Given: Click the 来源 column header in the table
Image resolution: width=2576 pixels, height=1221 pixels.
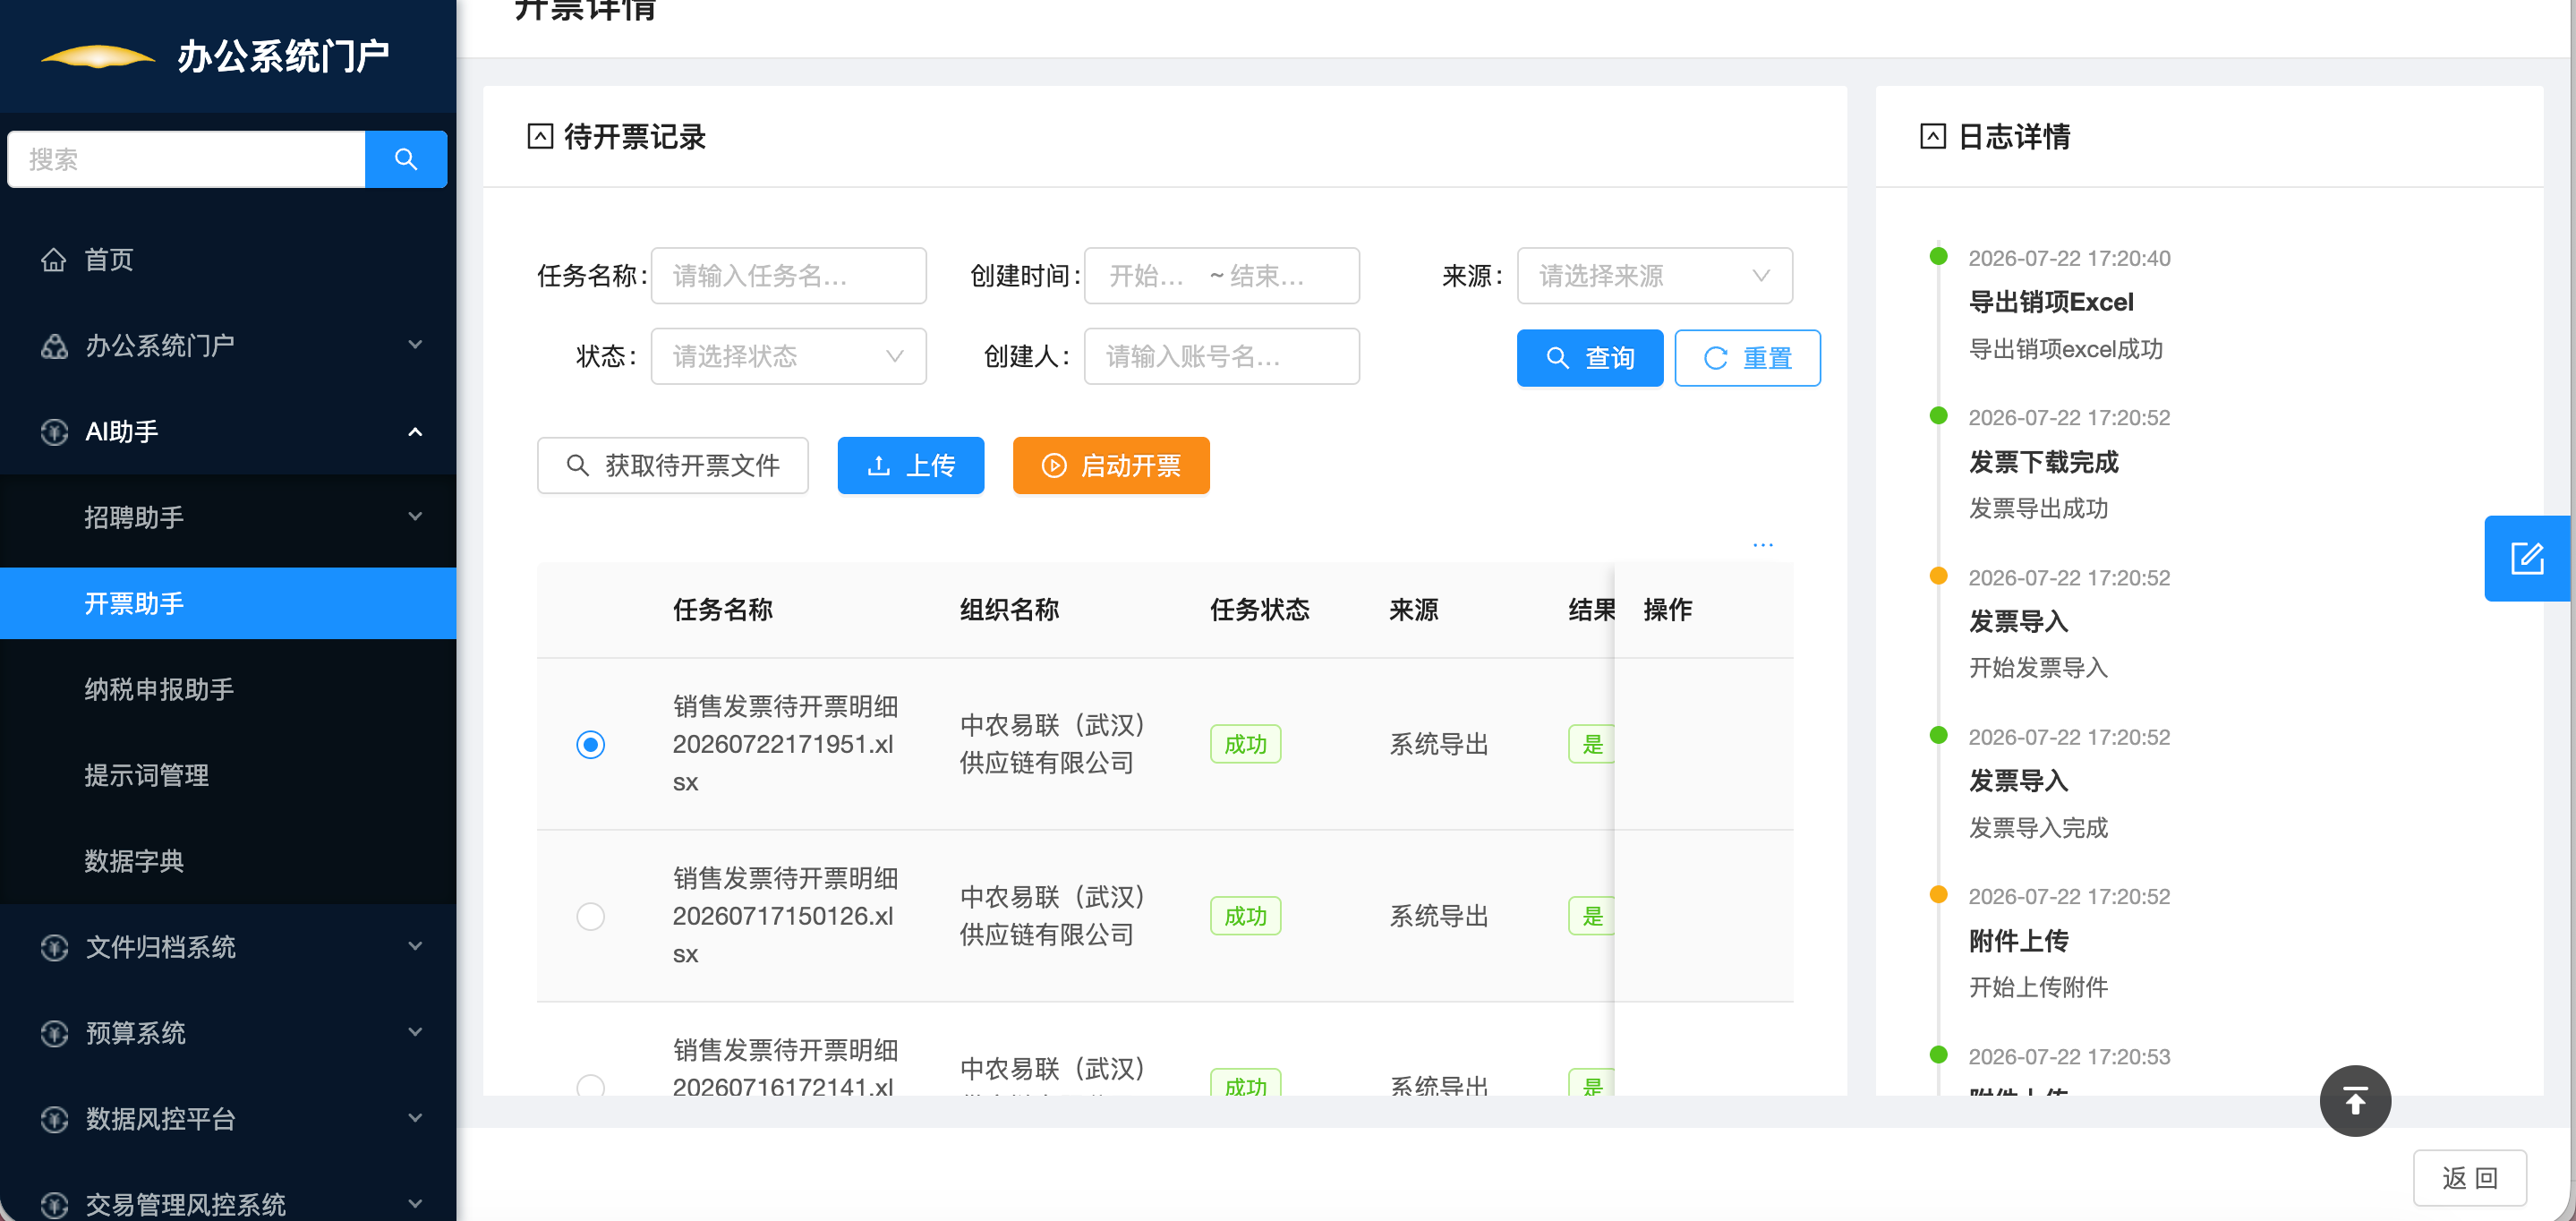Looking at the screenshot, I should (1414, 610).
